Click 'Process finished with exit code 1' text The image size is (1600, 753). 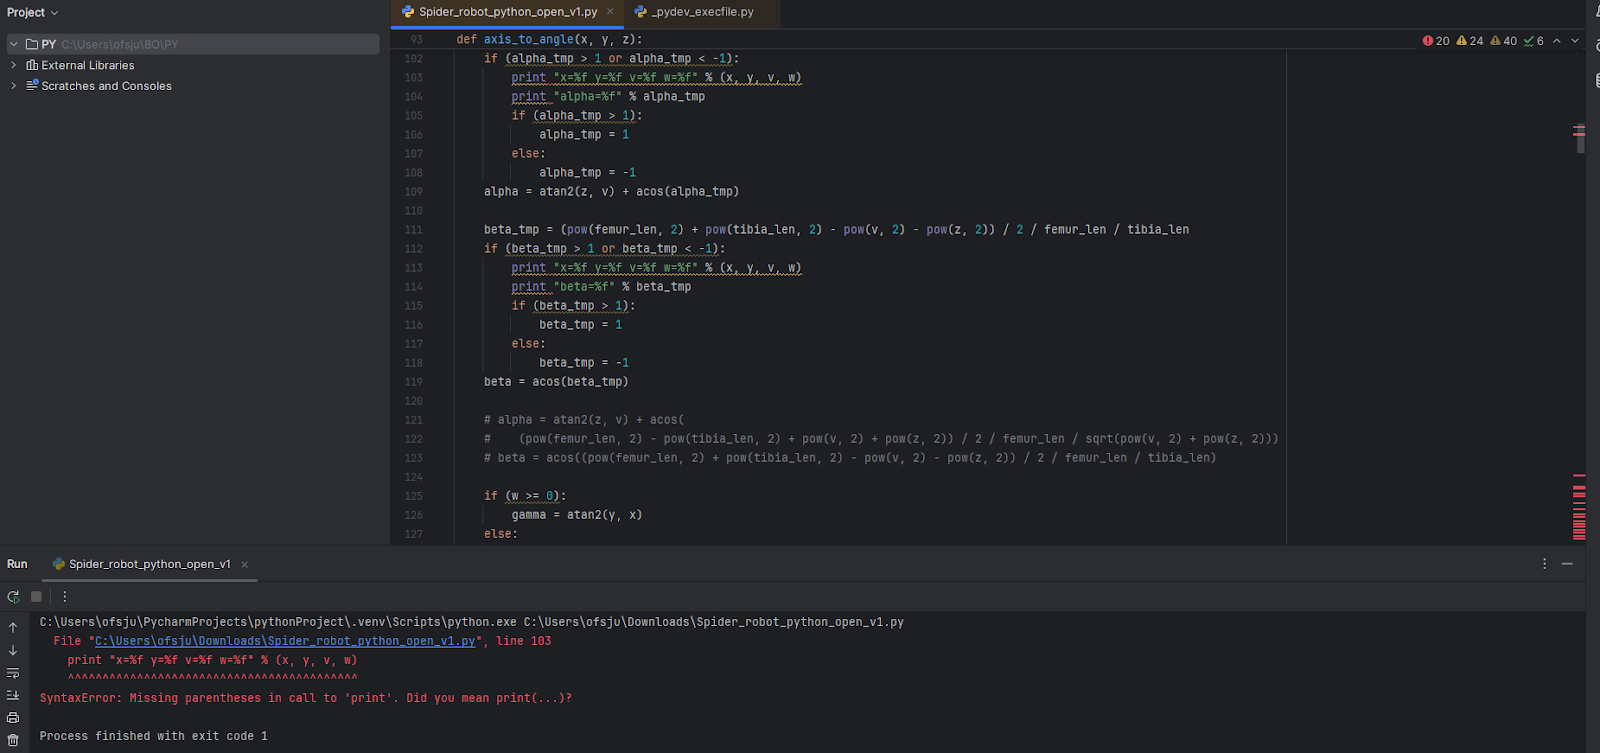pyautogui.click(x=154, y=736)
